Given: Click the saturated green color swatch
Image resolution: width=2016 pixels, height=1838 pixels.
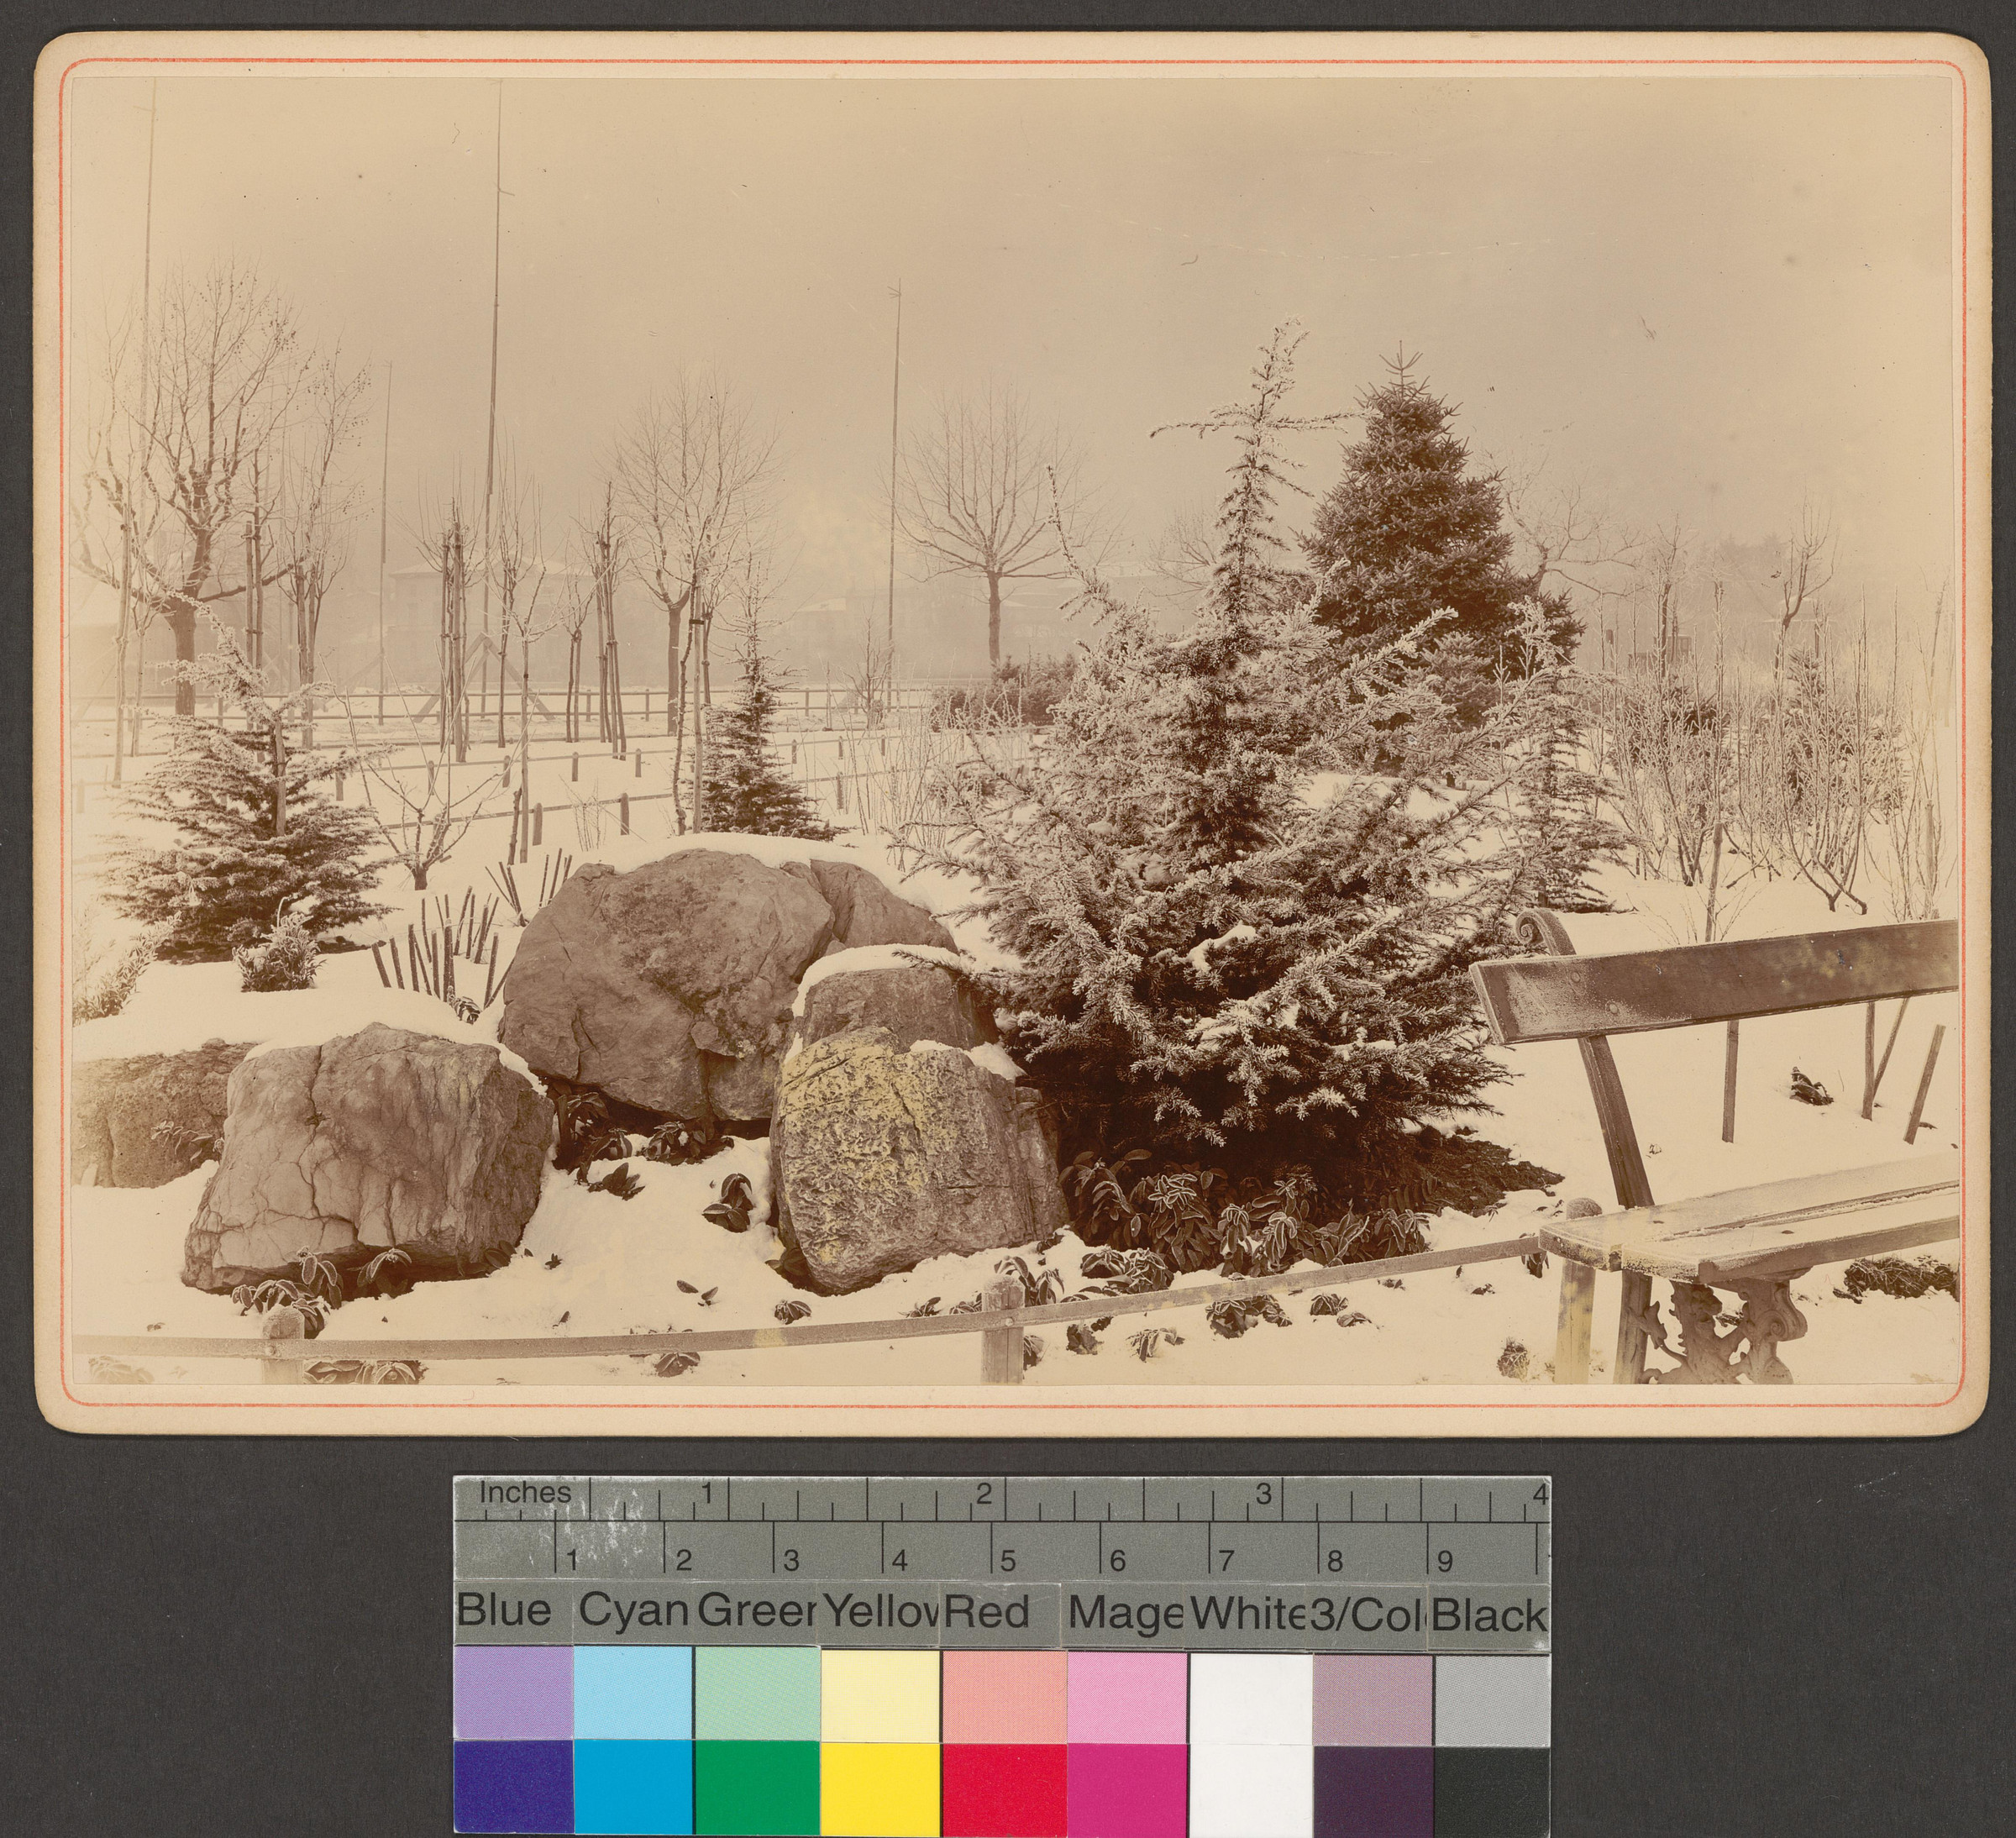Looking at the screenshot, I should [x=756, y=1786].
